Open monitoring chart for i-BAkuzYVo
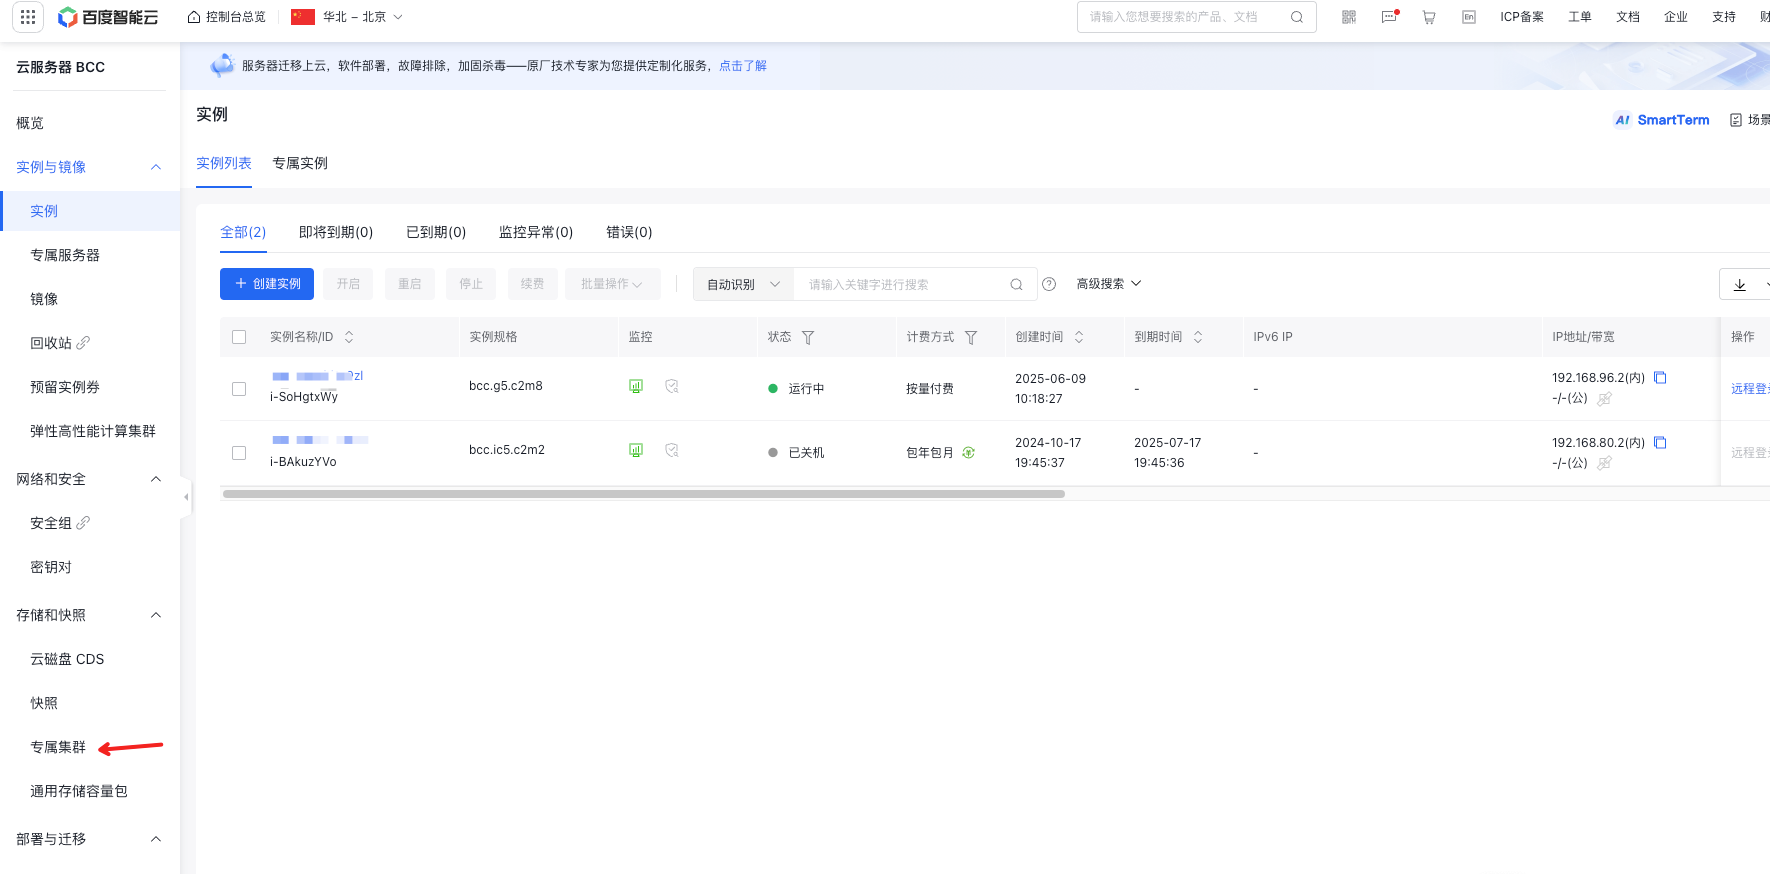 [x=636, y=450]
